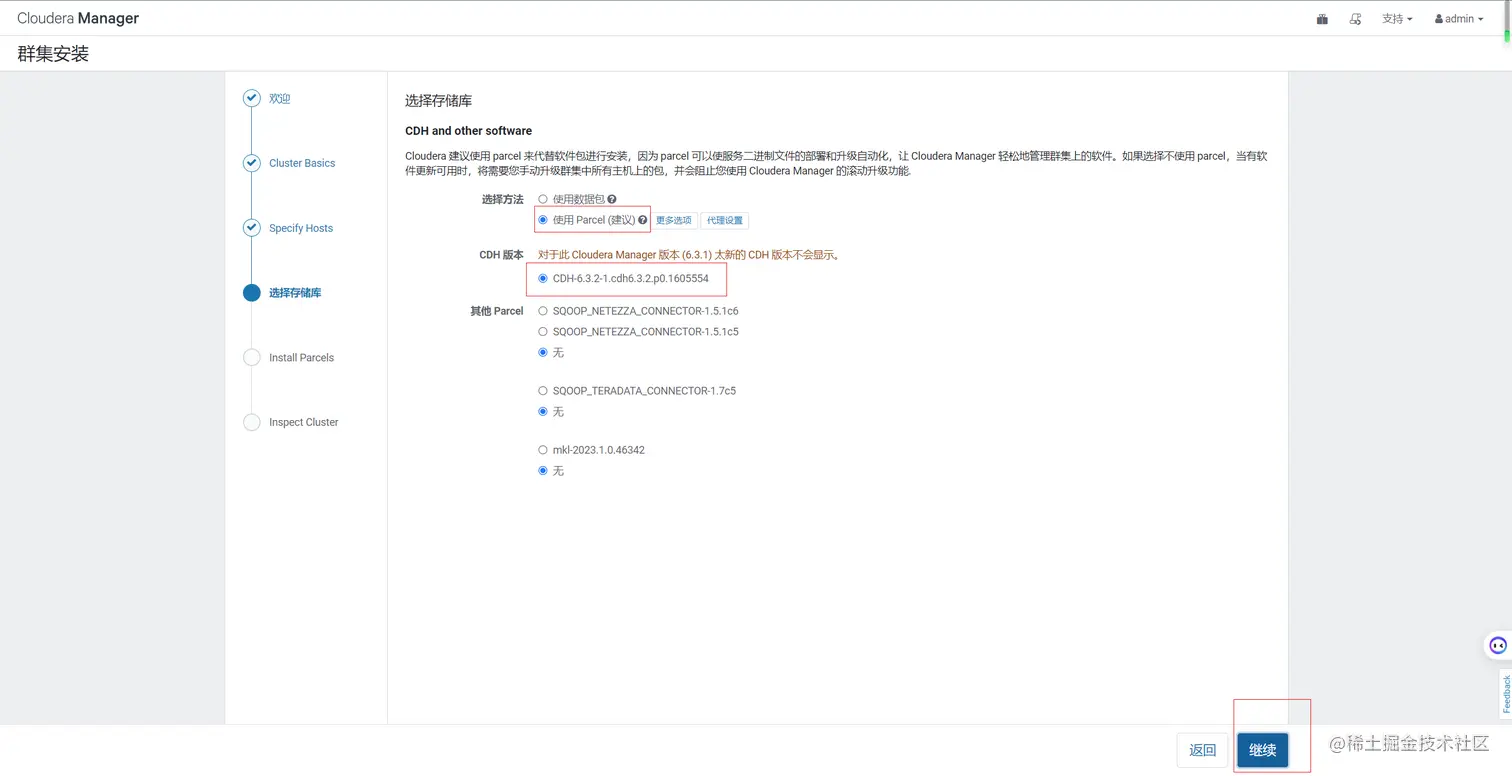1512x776 pixels.
Task: Click the empty Install Parcels step circle
Action: pyautogui.click(x=252, y=357)
